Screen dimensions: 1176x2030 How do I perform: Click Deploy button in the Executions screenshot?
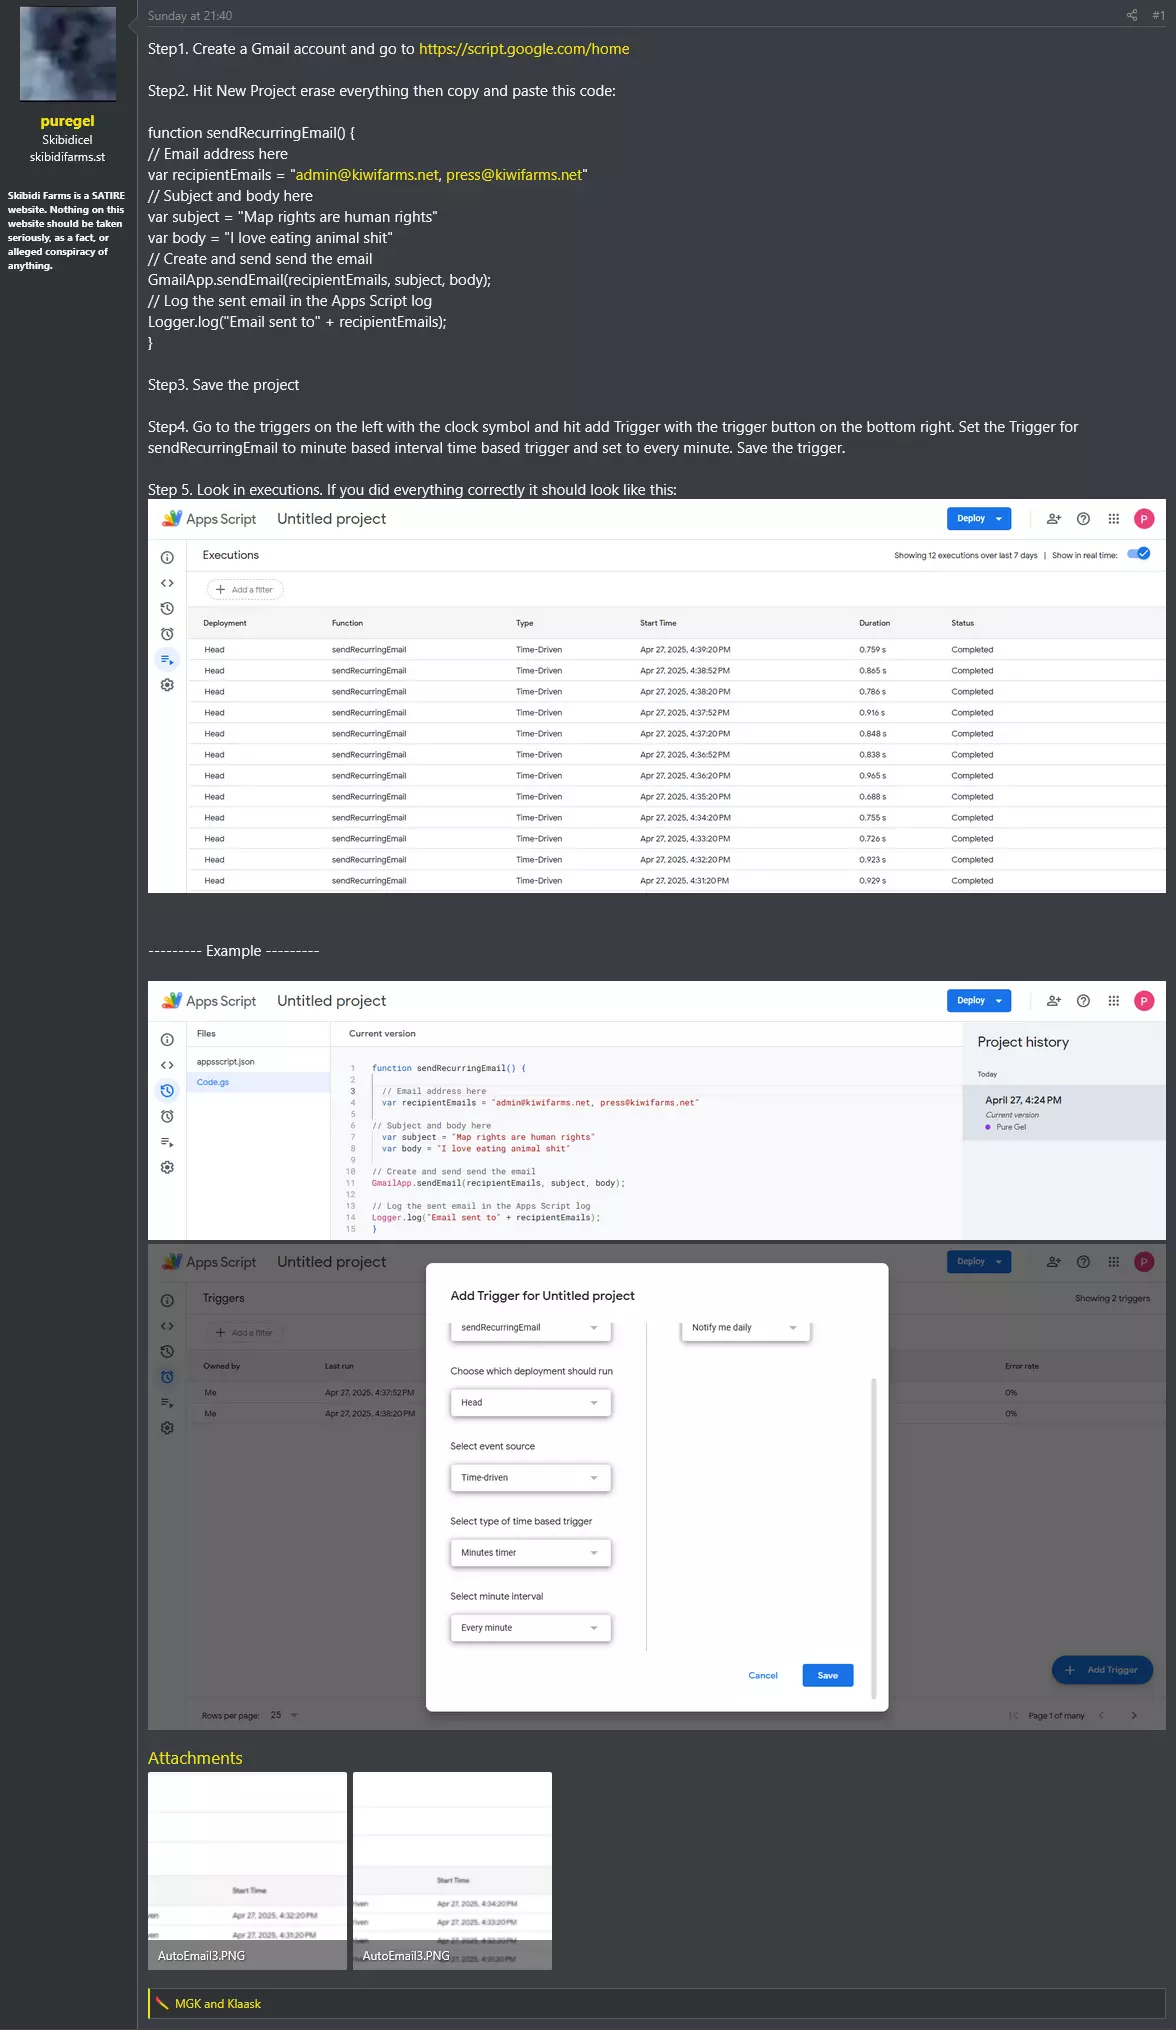tap(979, 519)
